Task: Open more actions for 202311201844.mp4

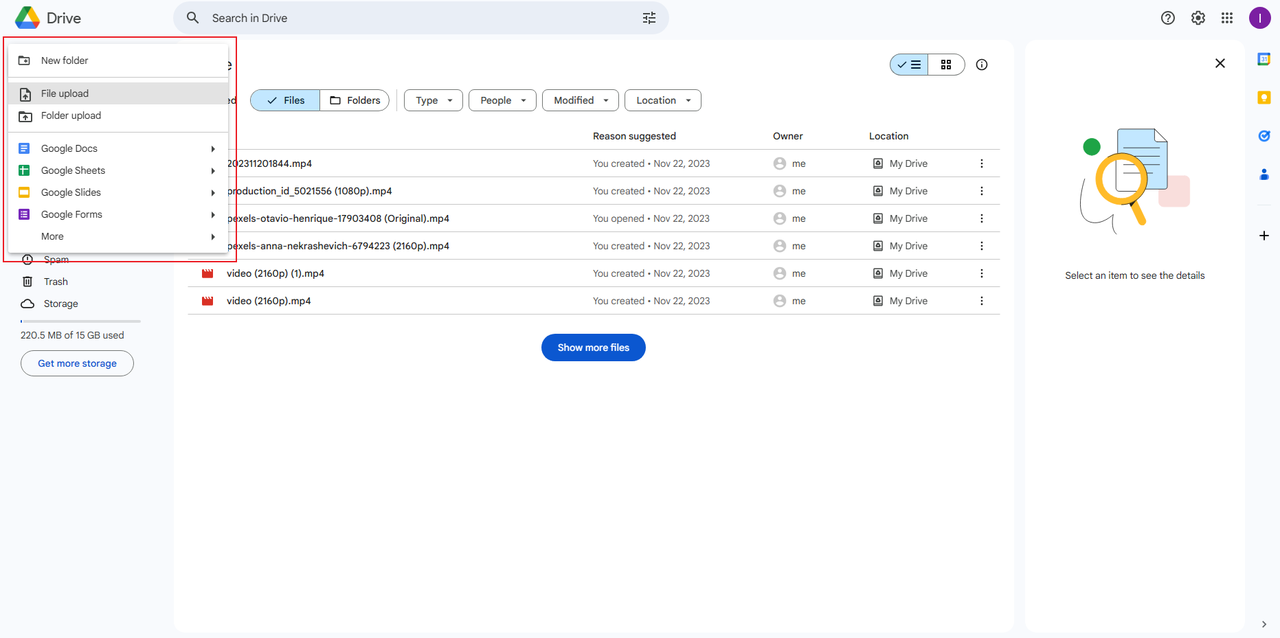Action: tap(982, 163)
